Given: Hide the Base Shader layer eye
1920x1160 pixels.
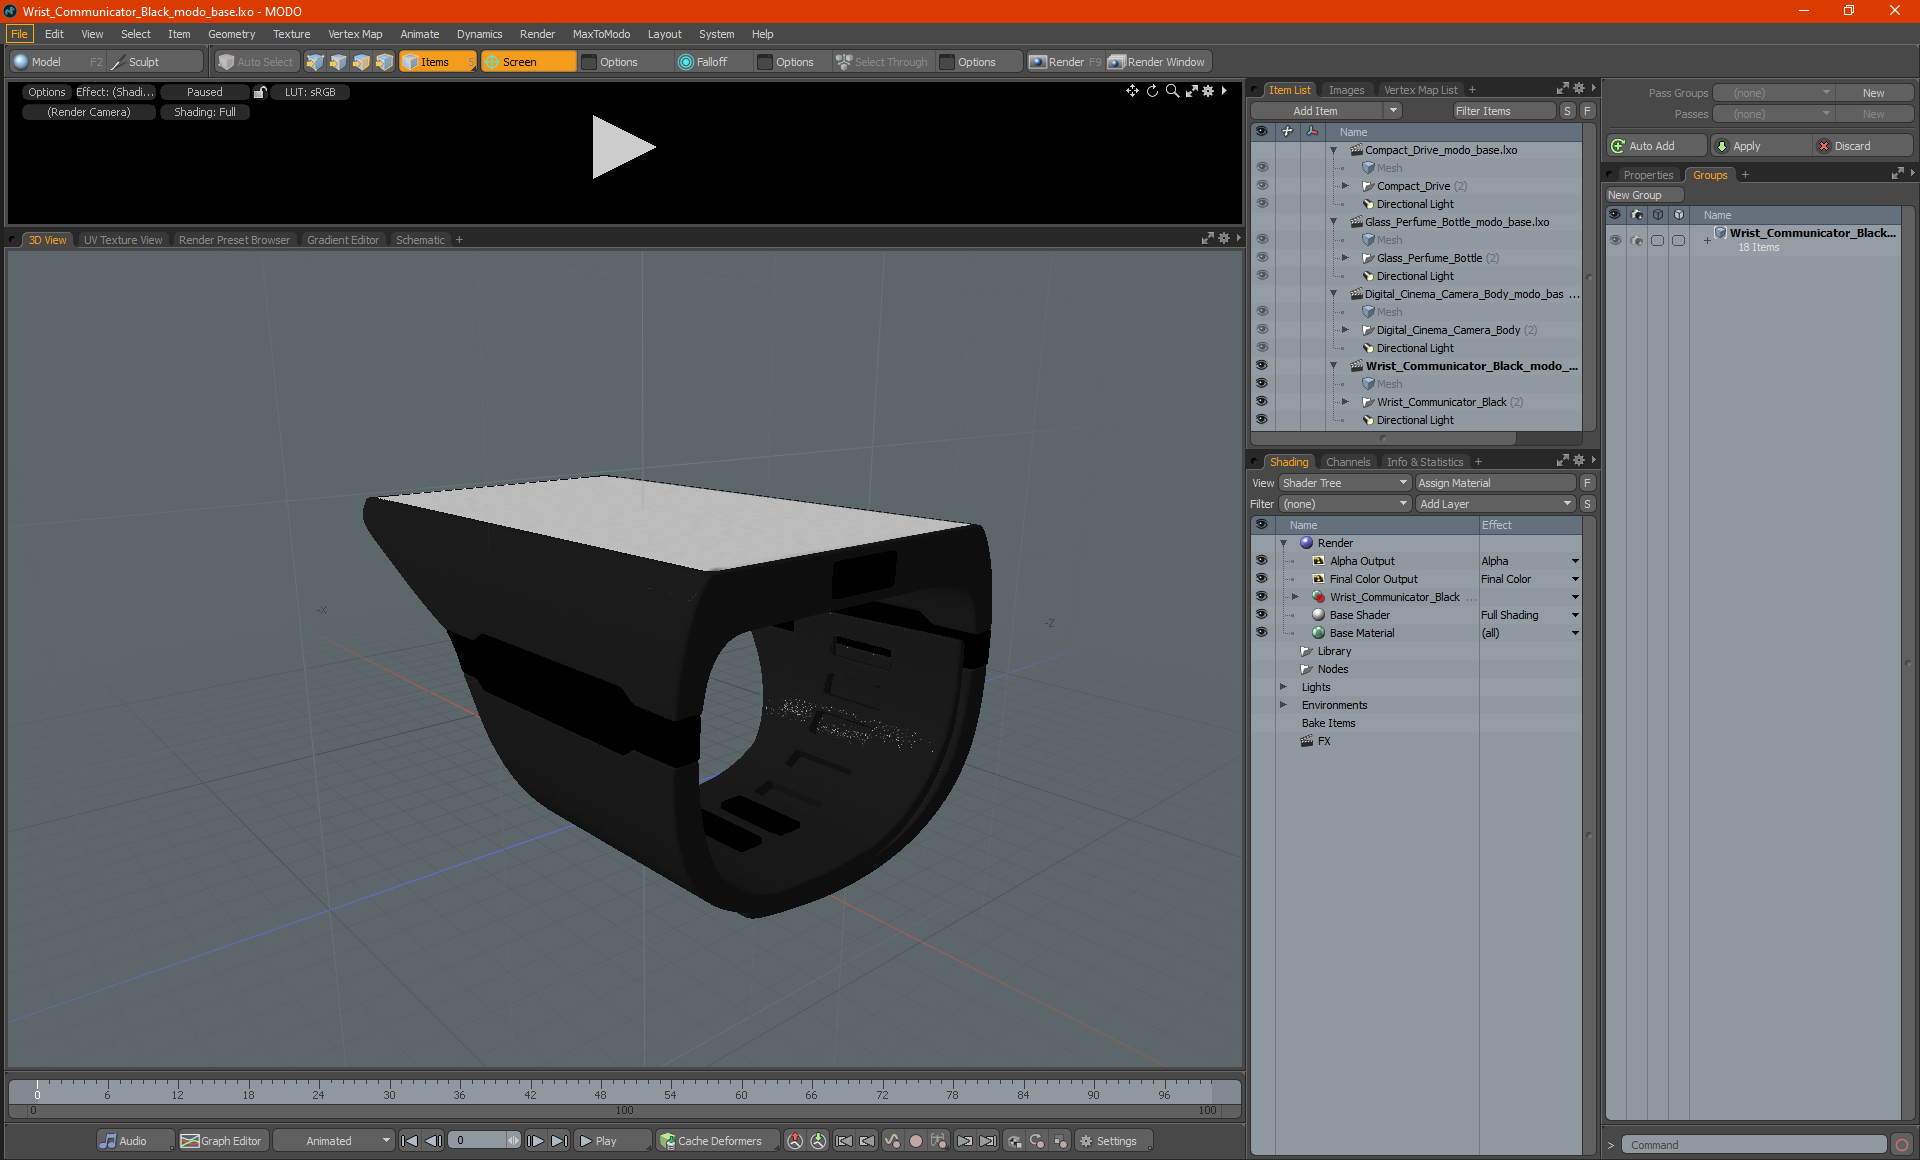Looking at the screenshot, I should coord(1261,615).
